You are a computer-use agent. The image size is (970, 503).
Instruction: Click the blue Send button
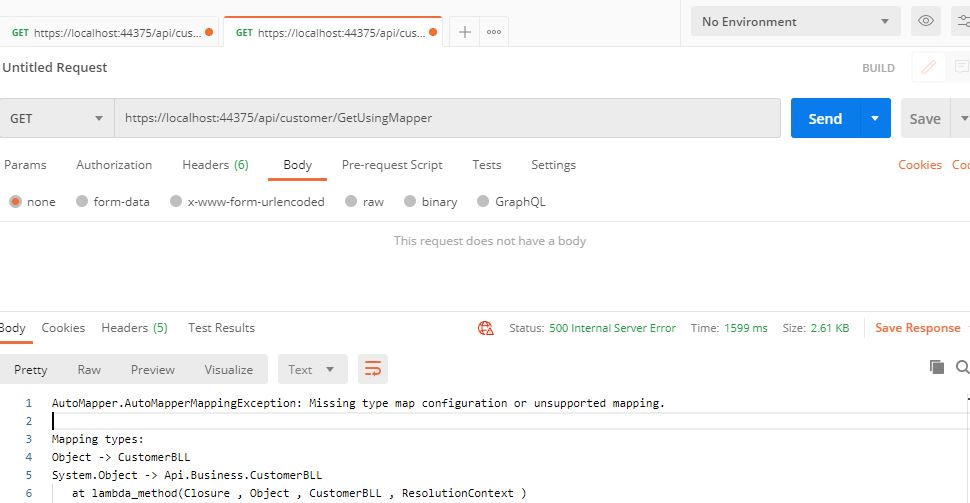tap(825, 118)
